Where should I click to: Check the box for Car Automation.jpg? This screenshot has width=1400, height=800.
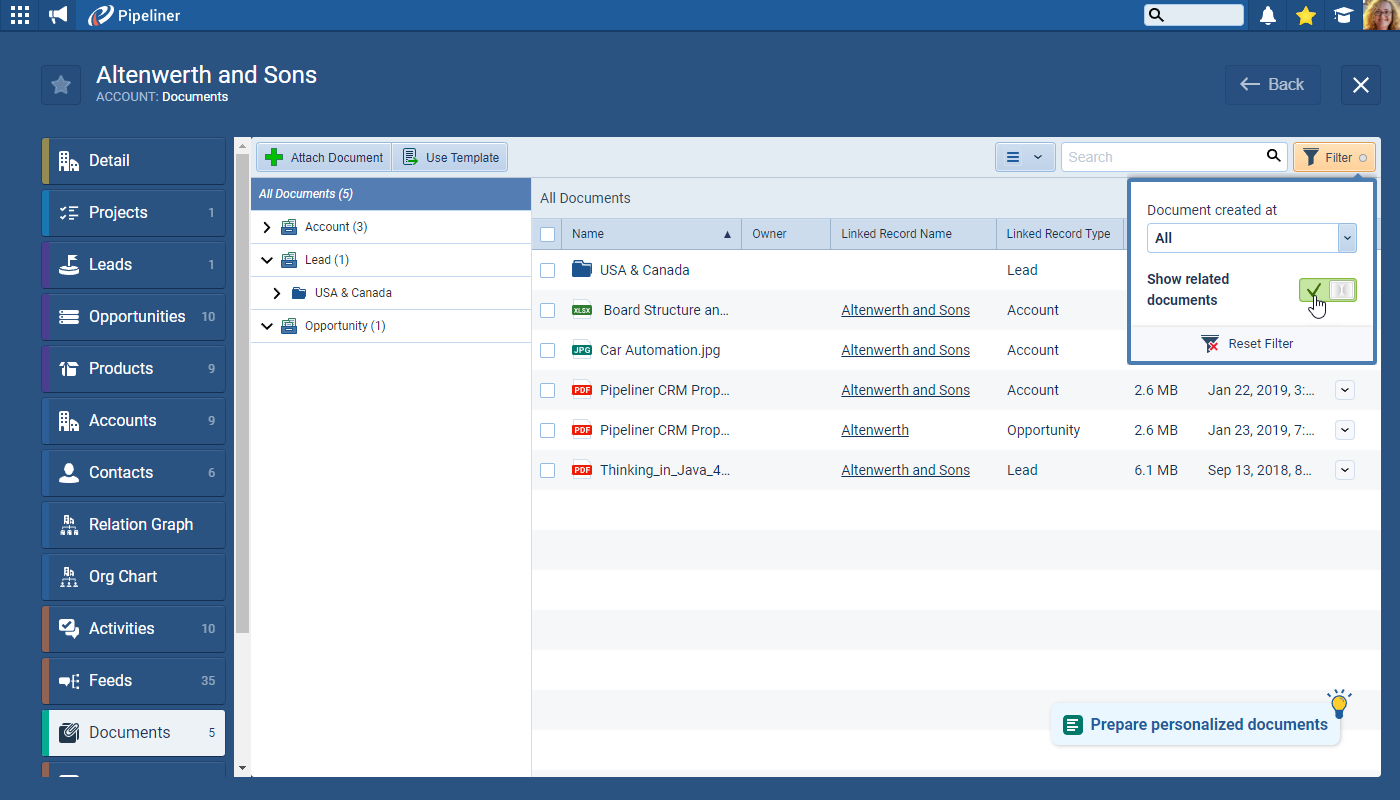(547, 350)
